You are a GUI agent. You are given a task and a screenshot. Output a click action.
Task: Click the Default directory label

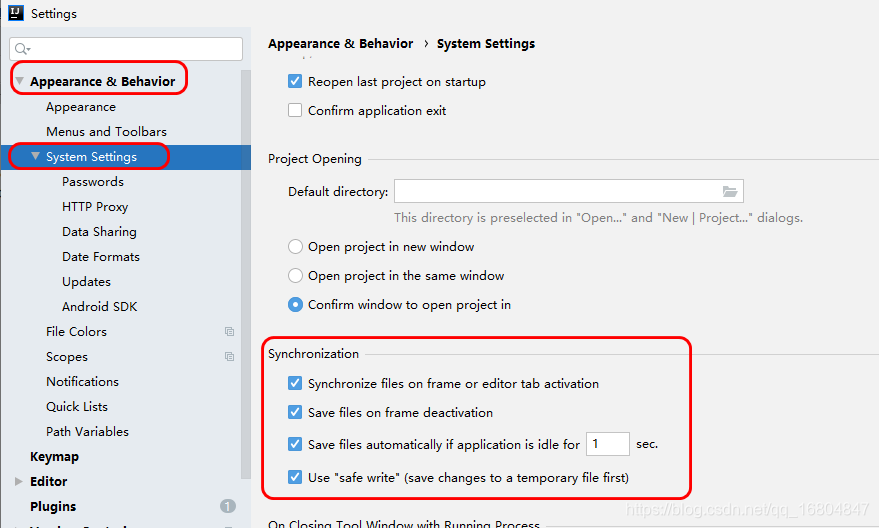pyautogui.click(x=338, y=192)
